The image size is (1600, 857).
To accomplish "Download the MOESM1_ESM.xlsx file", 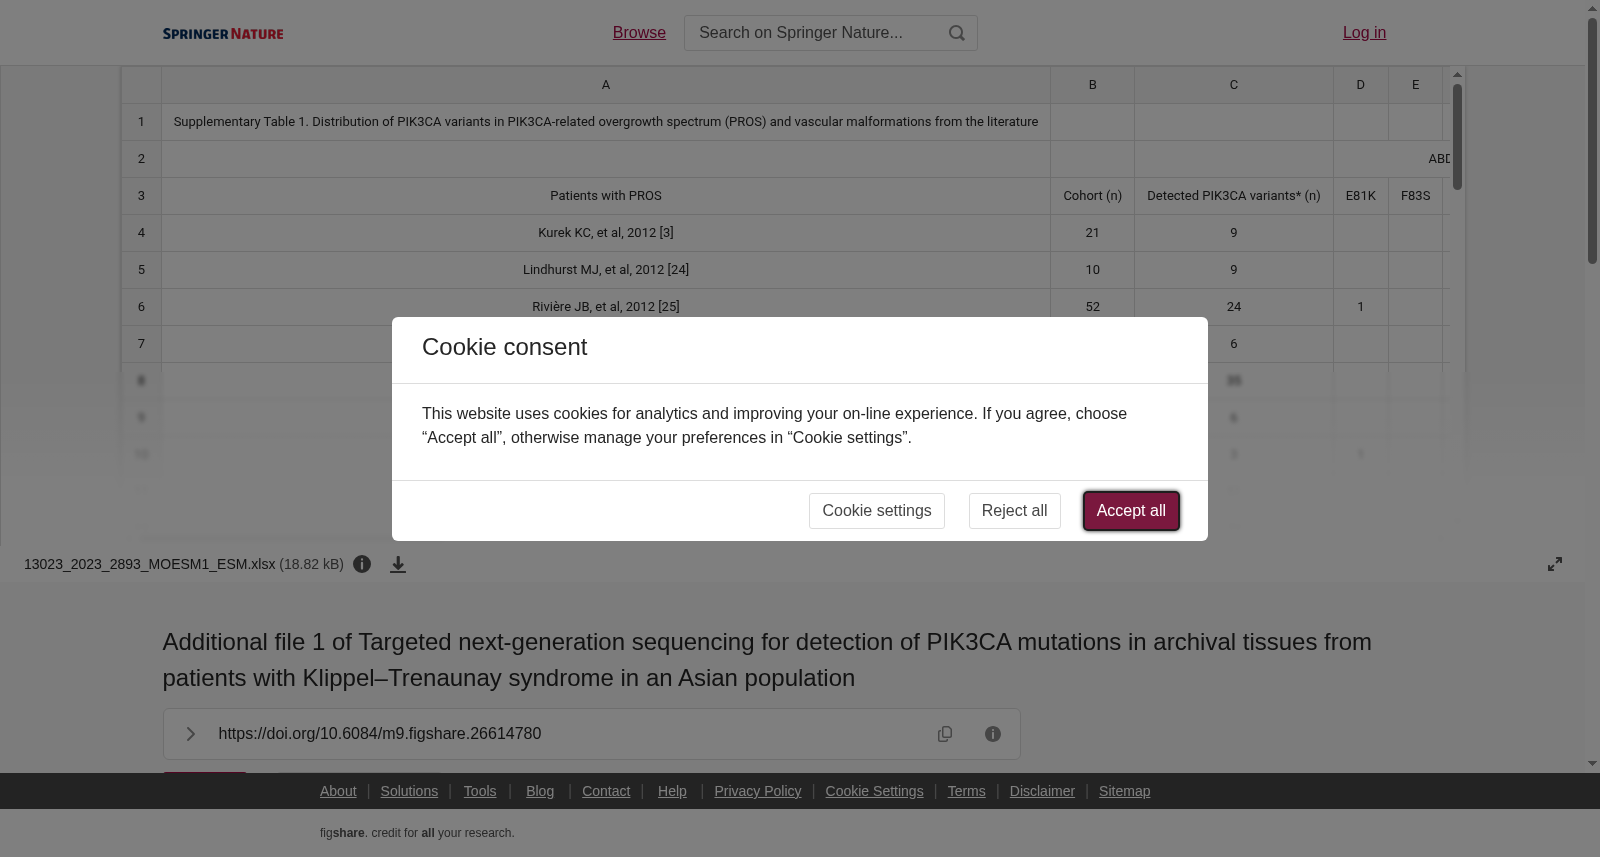I will pos(398,565).
